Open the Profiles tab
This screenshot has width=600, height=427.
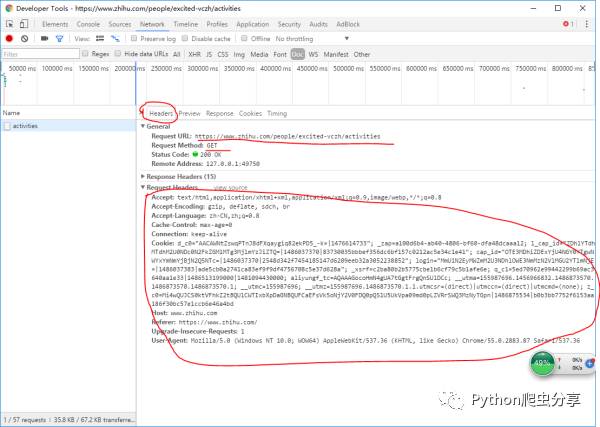tap(217, 24)
